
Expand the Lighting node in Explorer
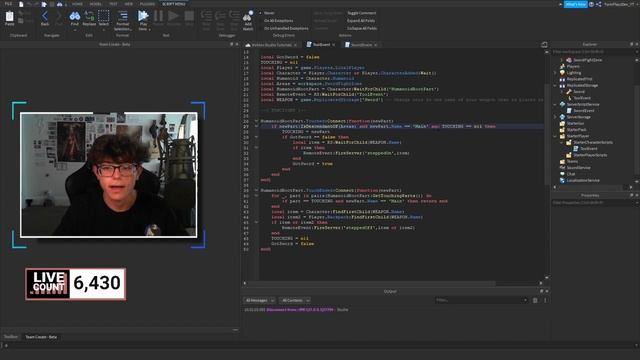(555, 73)
